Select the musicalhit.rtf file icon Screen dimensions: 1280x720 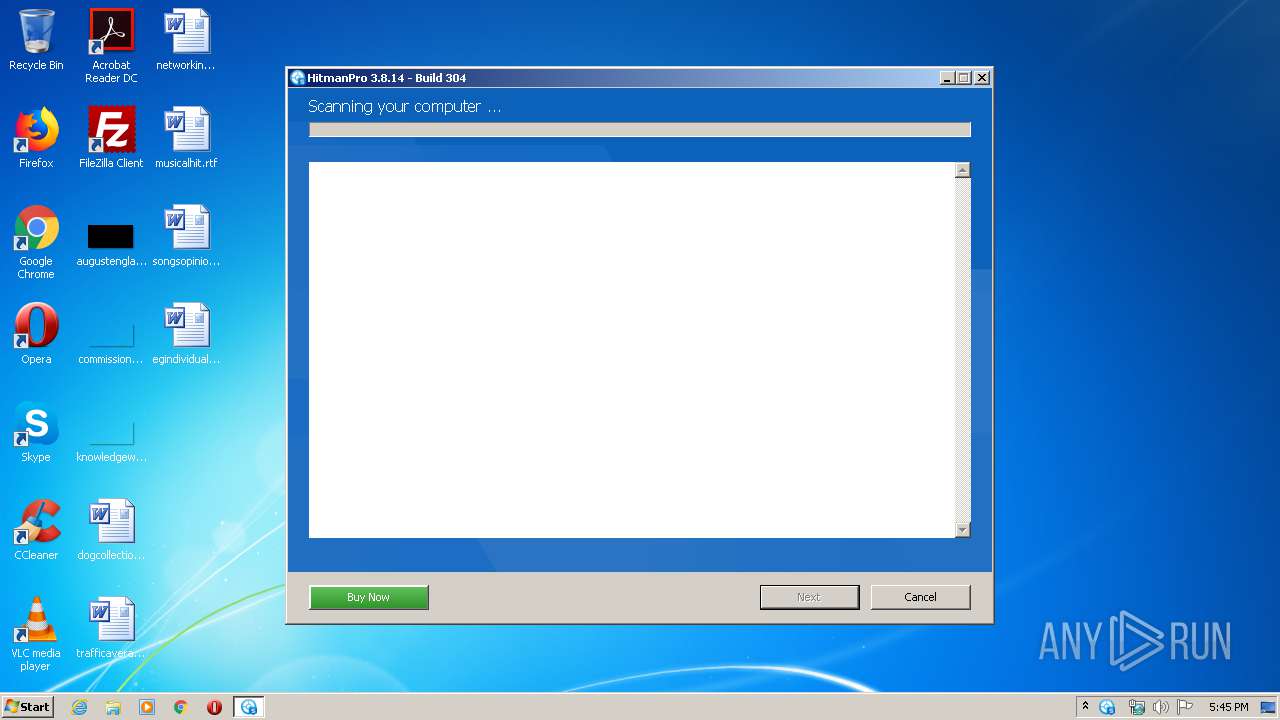click(186, 138)
